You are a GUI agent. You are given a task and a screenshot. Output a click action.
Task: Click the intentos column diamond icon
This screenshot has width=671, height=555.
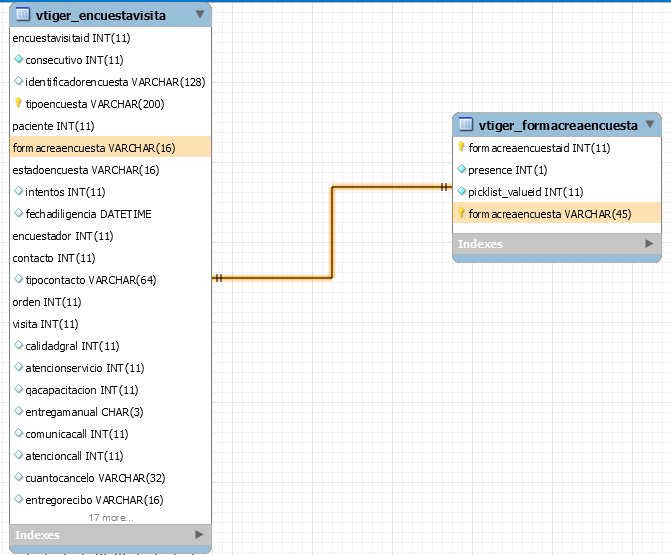click(x=18, y=191)
